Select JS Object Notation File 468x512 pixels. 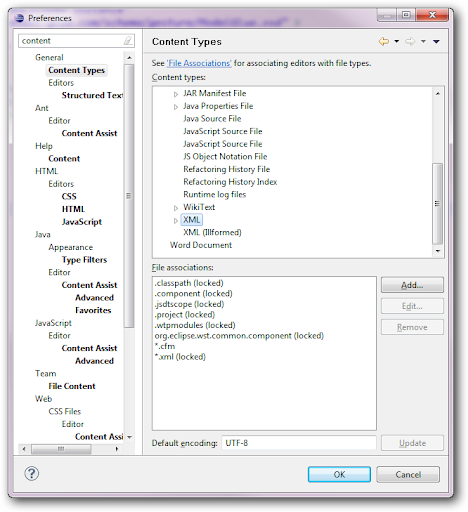click(225, 157)
